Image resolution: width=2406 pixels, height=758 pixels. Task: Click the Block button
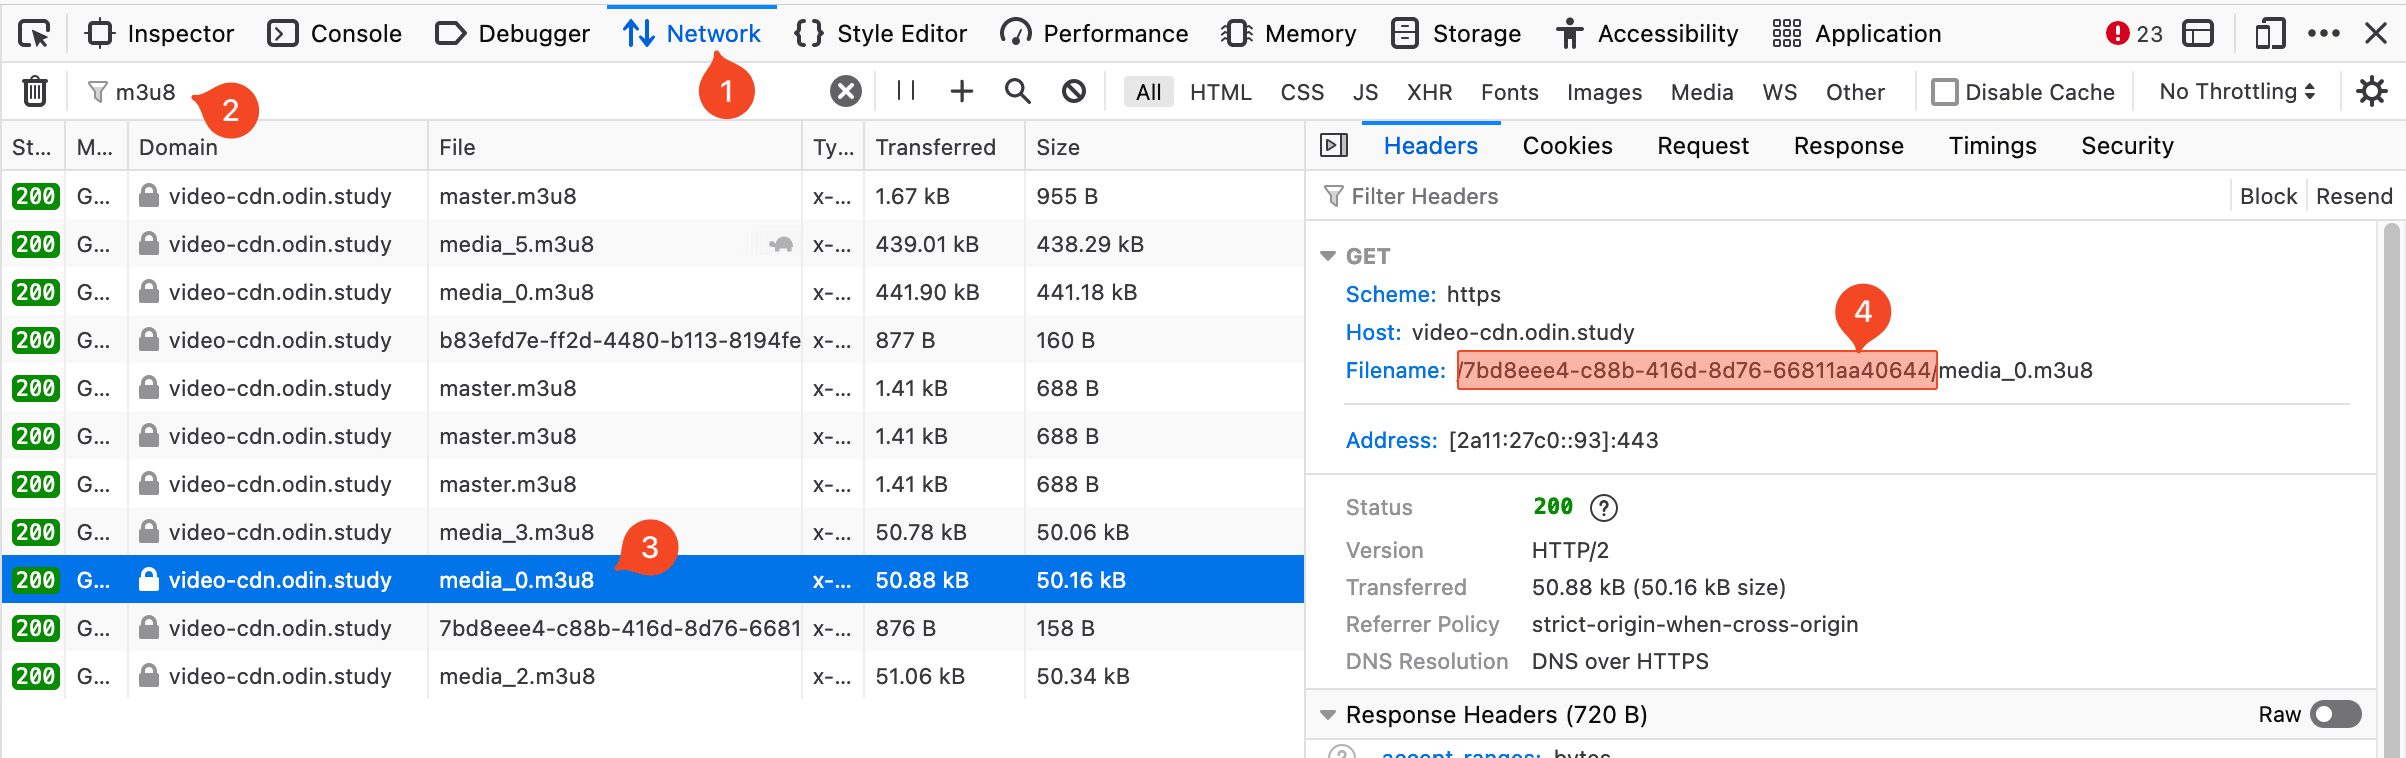tap(2268, 196)
